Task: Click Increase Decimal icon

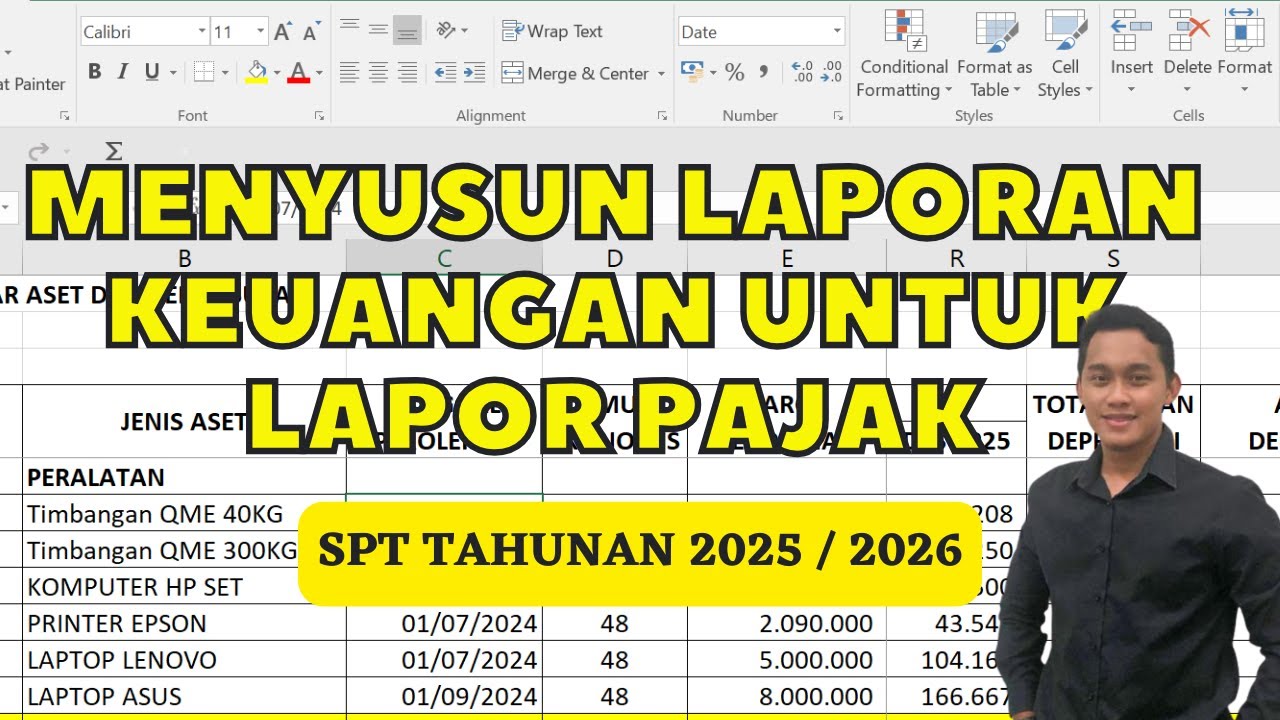Action: (802, 72)
